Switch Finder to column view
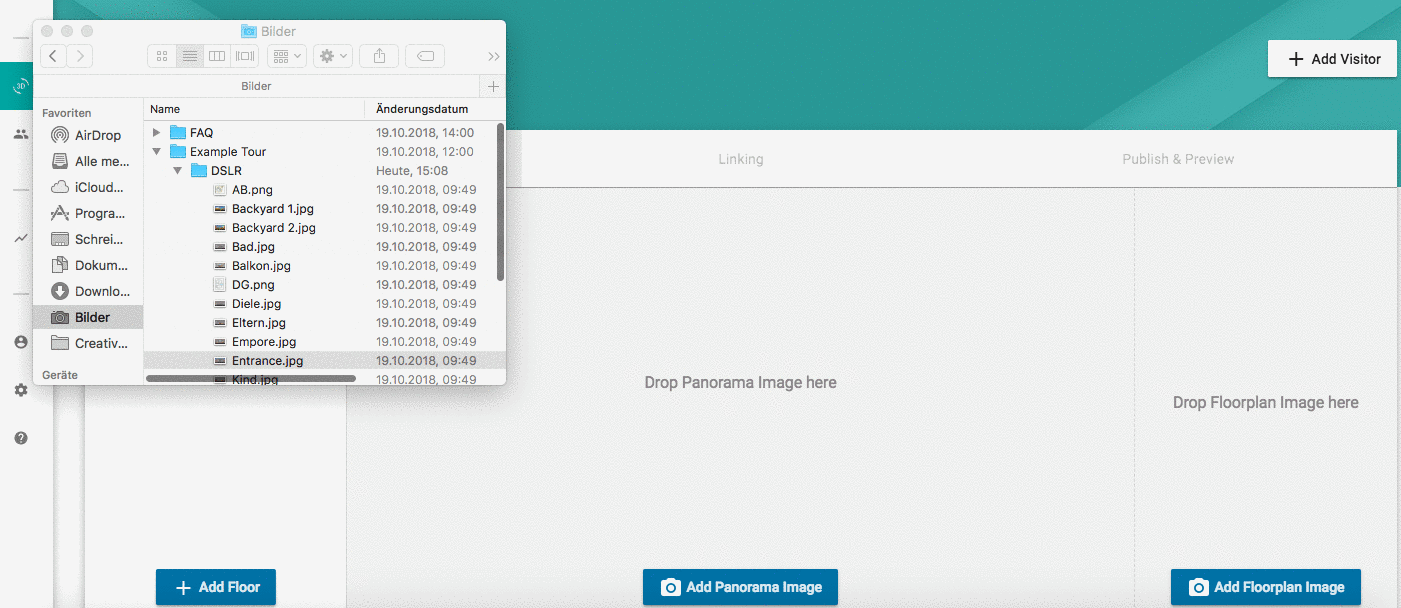The width and height of the screenshot is (1401, 608). pyautogui.click(x=217, y=56)
